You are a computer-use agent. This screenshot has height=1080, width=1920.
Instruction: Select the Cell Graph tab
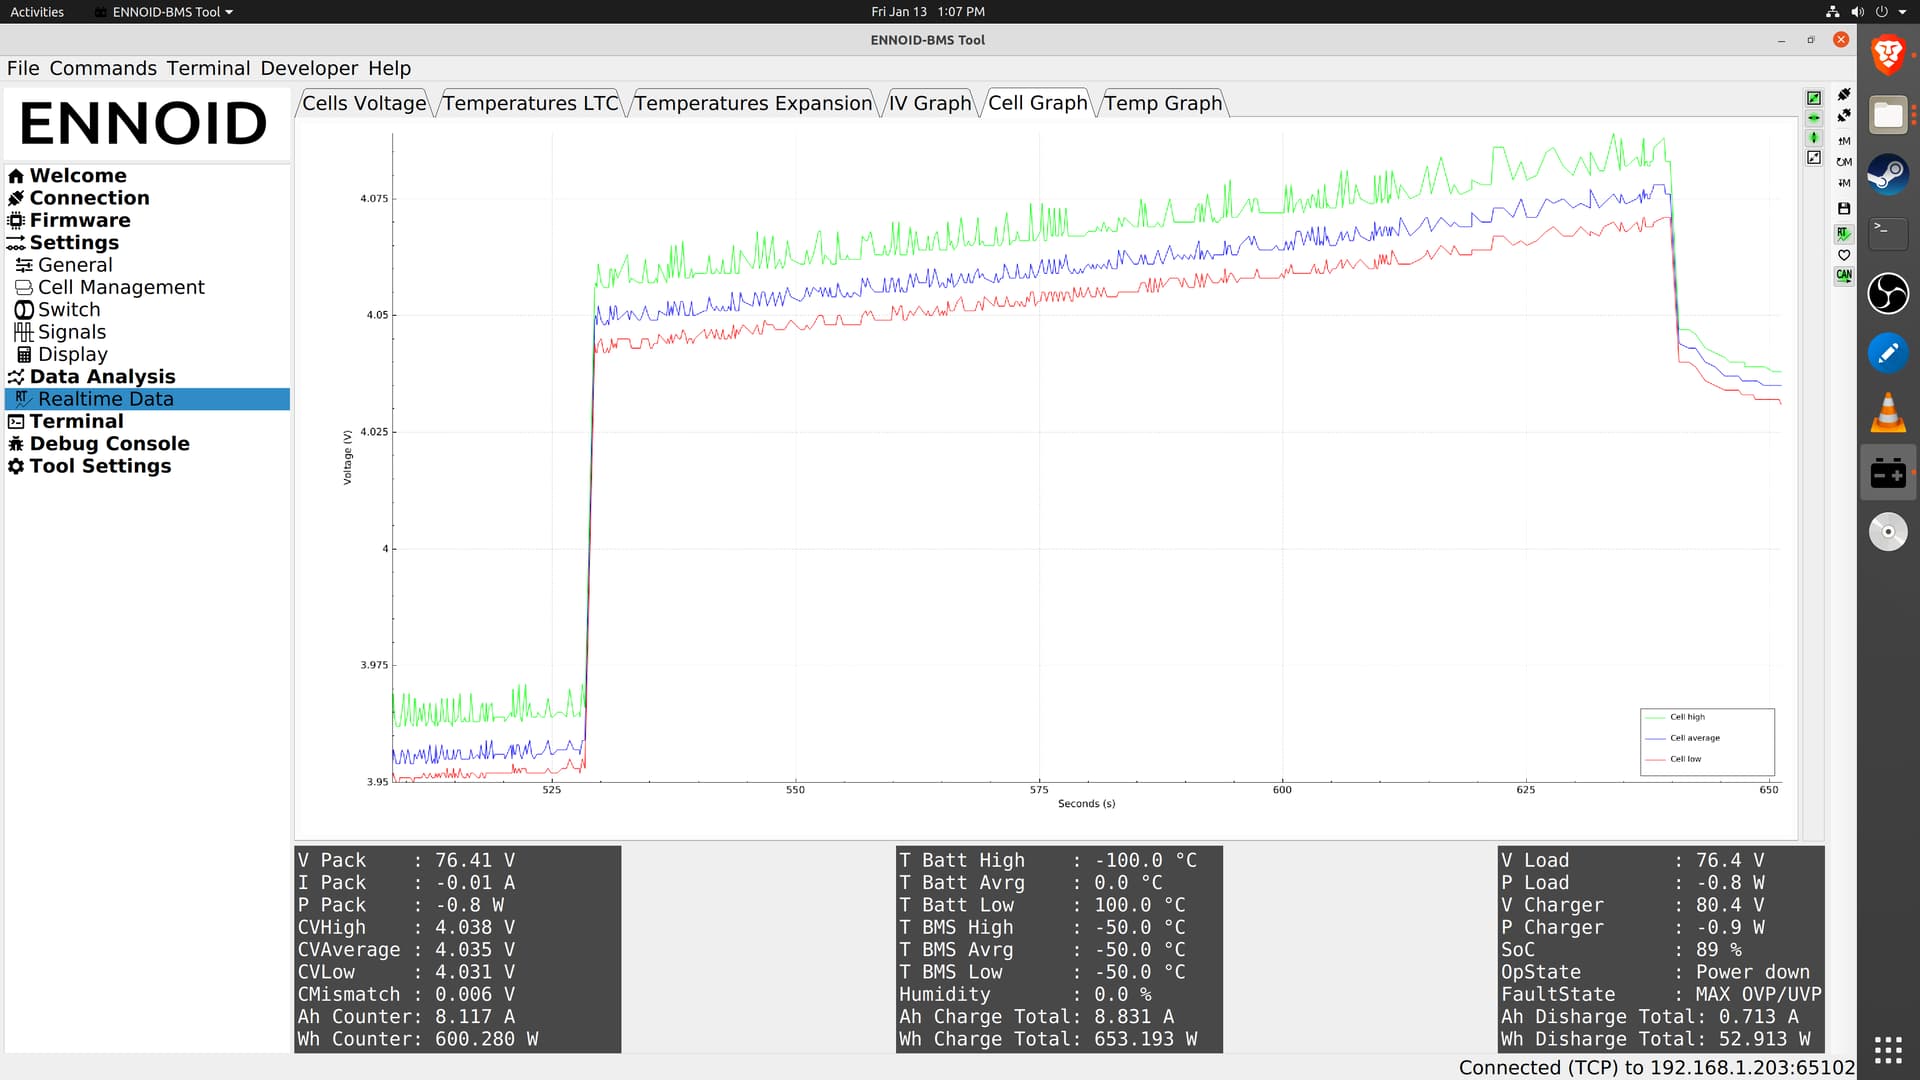click(1037, 103)
